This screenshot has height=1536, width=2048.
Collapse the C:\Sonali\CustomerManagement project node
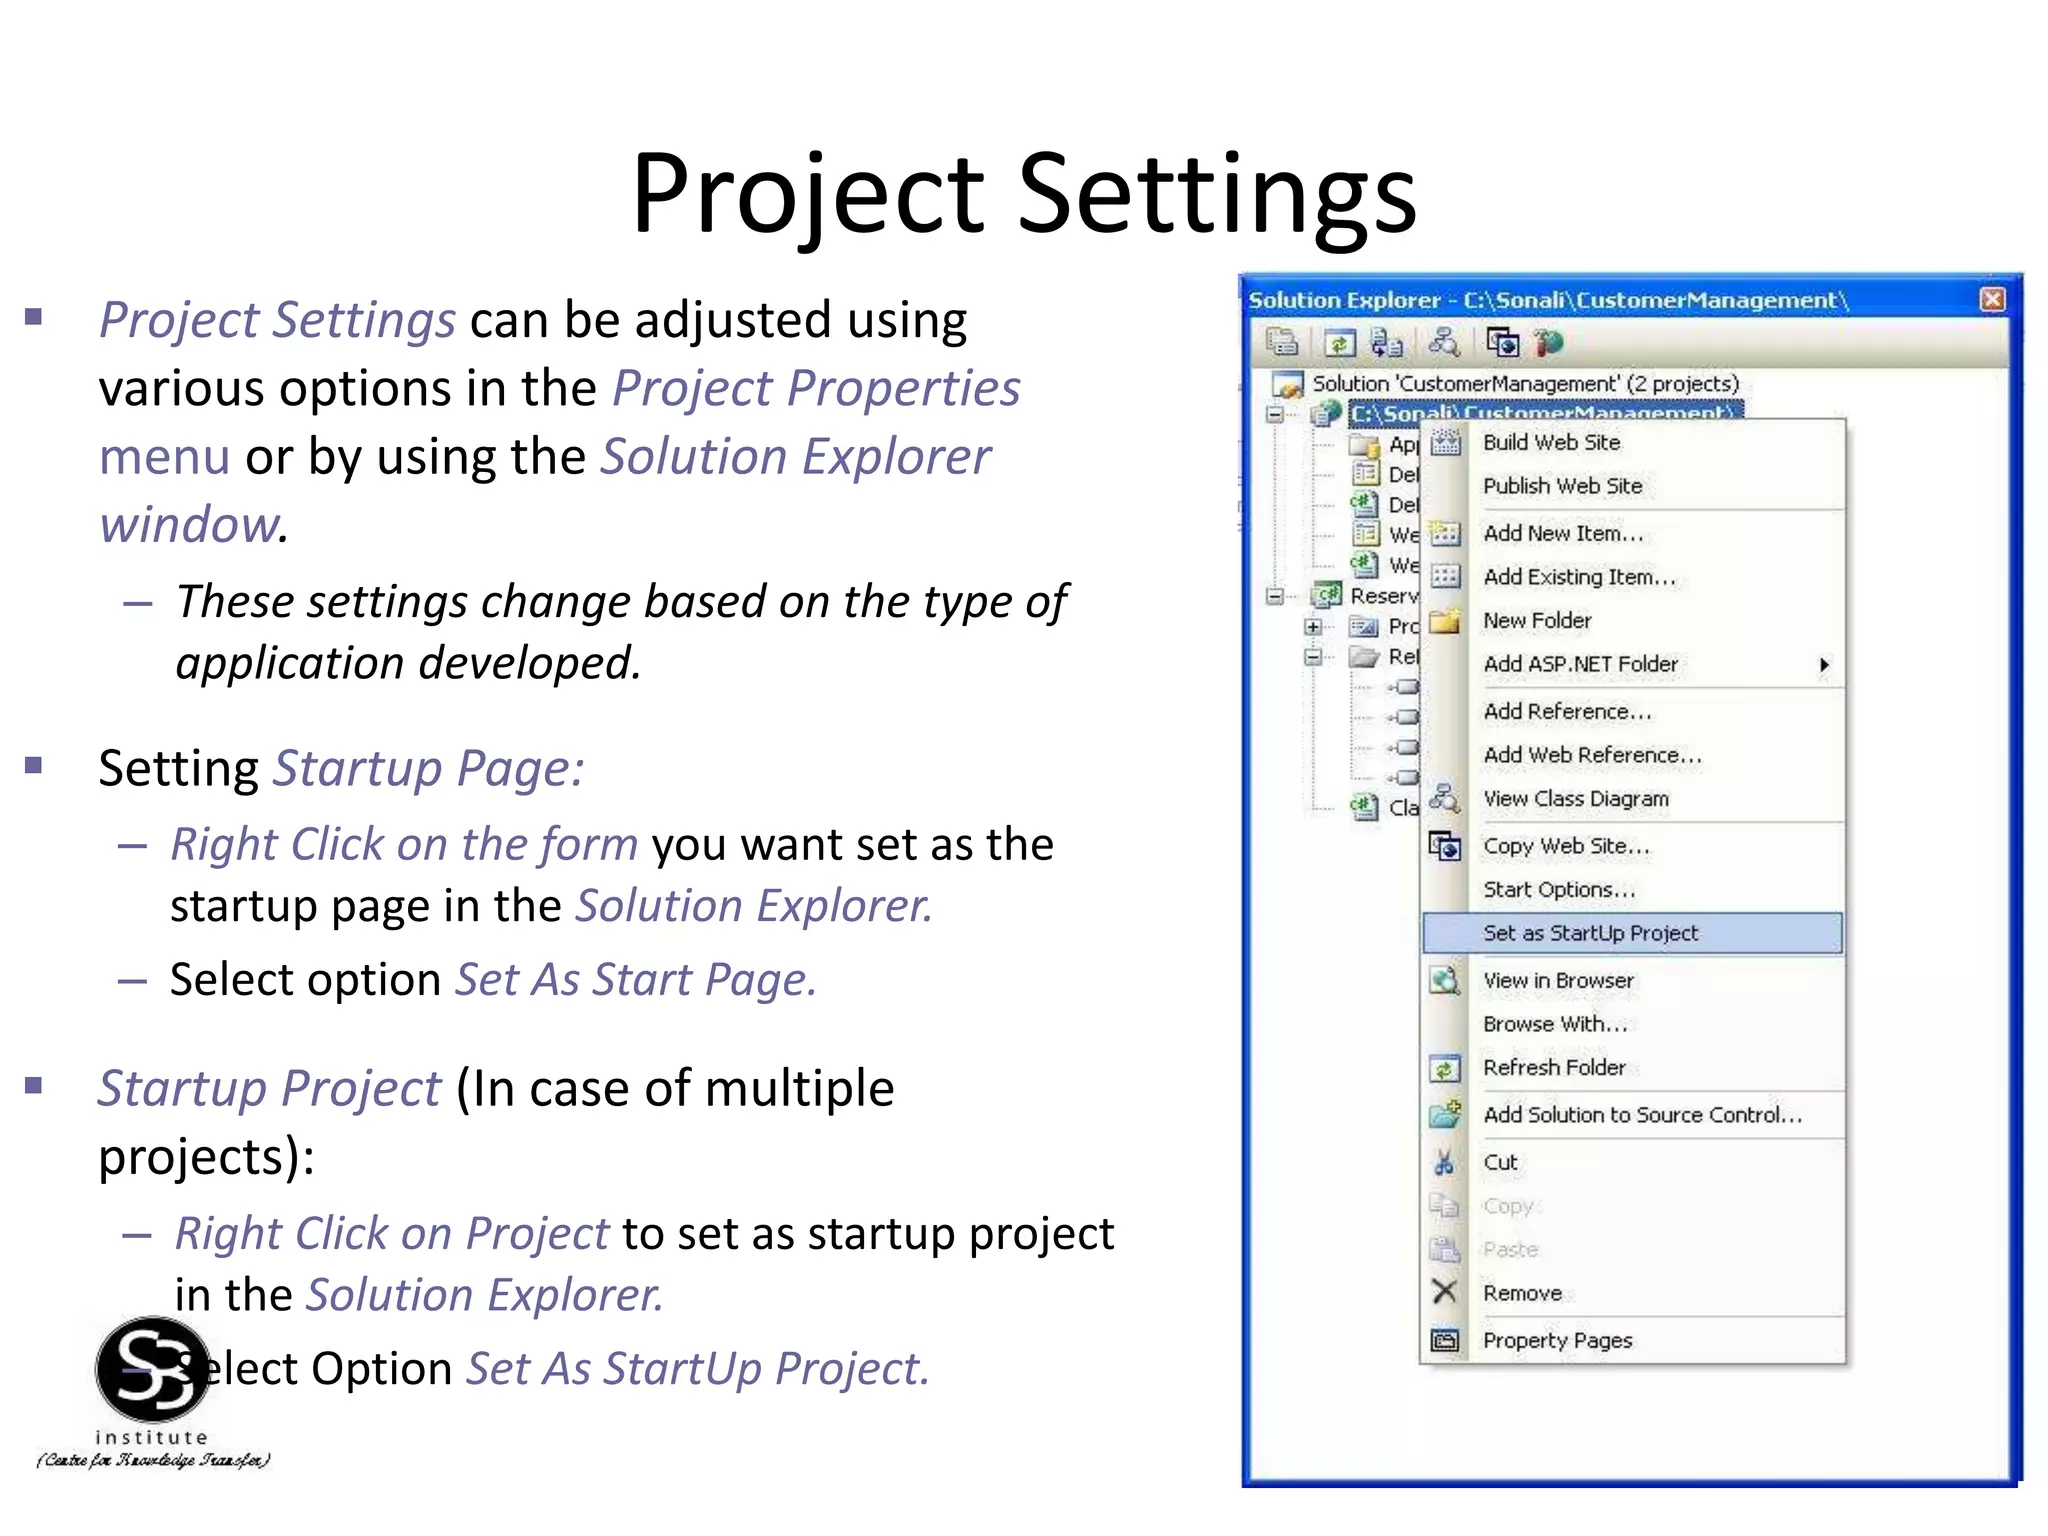click(x=1275, y=414)
